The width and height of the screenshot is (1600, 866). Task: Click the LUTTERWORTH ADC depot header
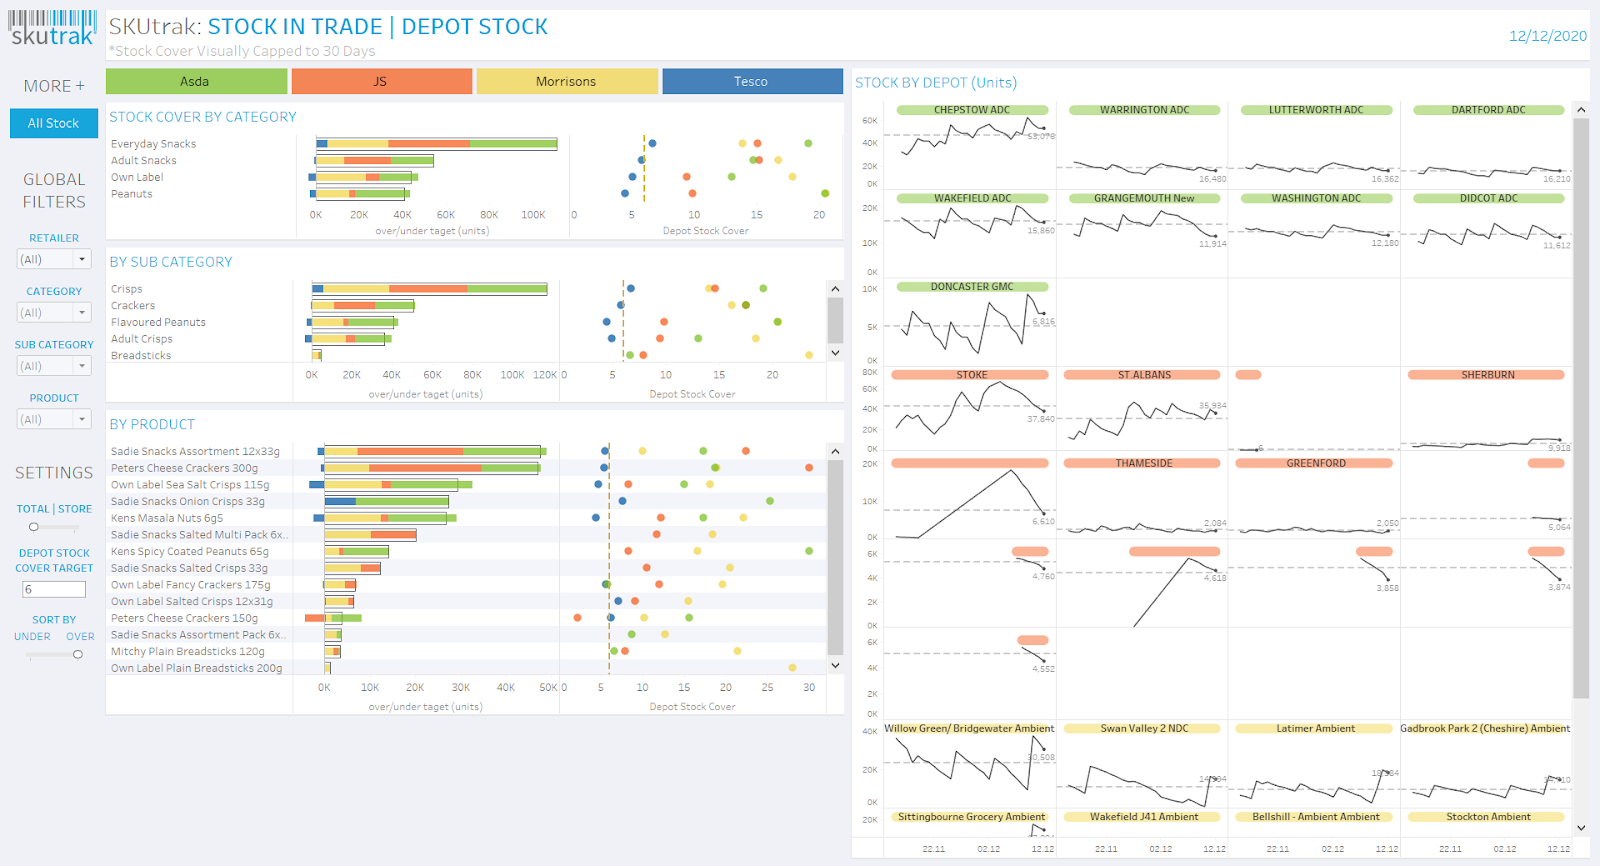pos(1316,110)
